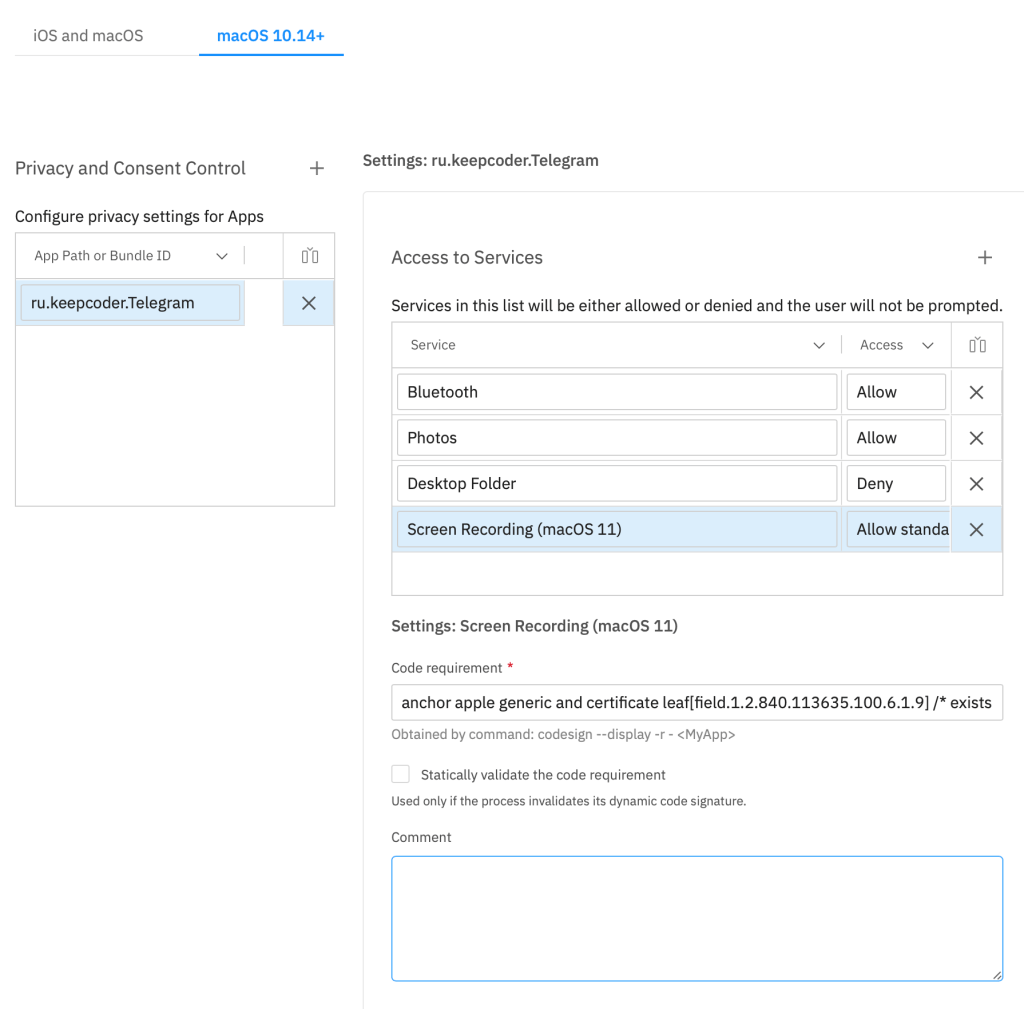Screen dimensions: 1024x1009
Task: Click the Code requirement input field
Action: pos(696,703)
